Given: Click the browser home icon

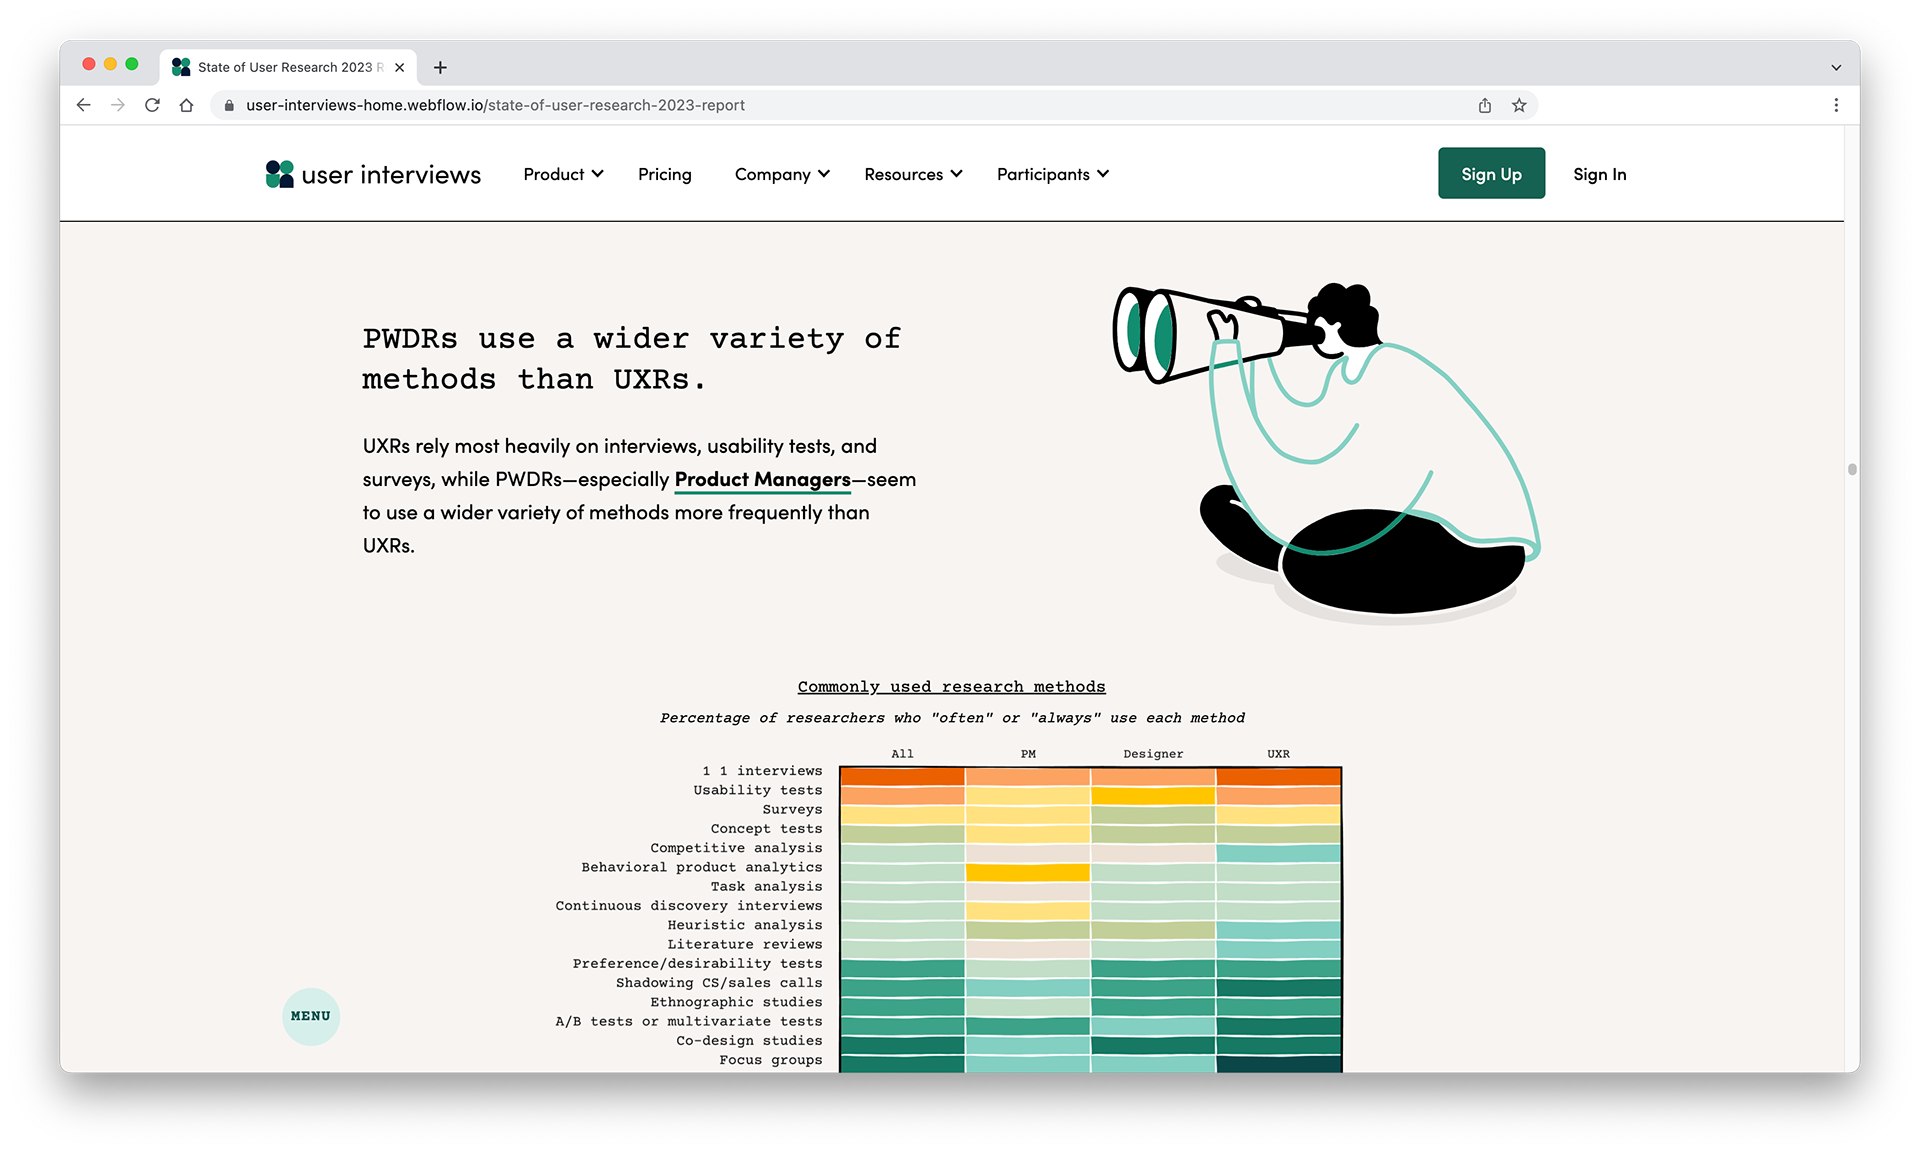Looking at the screenshot, I should pyautogui.click(x=186, y=105).
